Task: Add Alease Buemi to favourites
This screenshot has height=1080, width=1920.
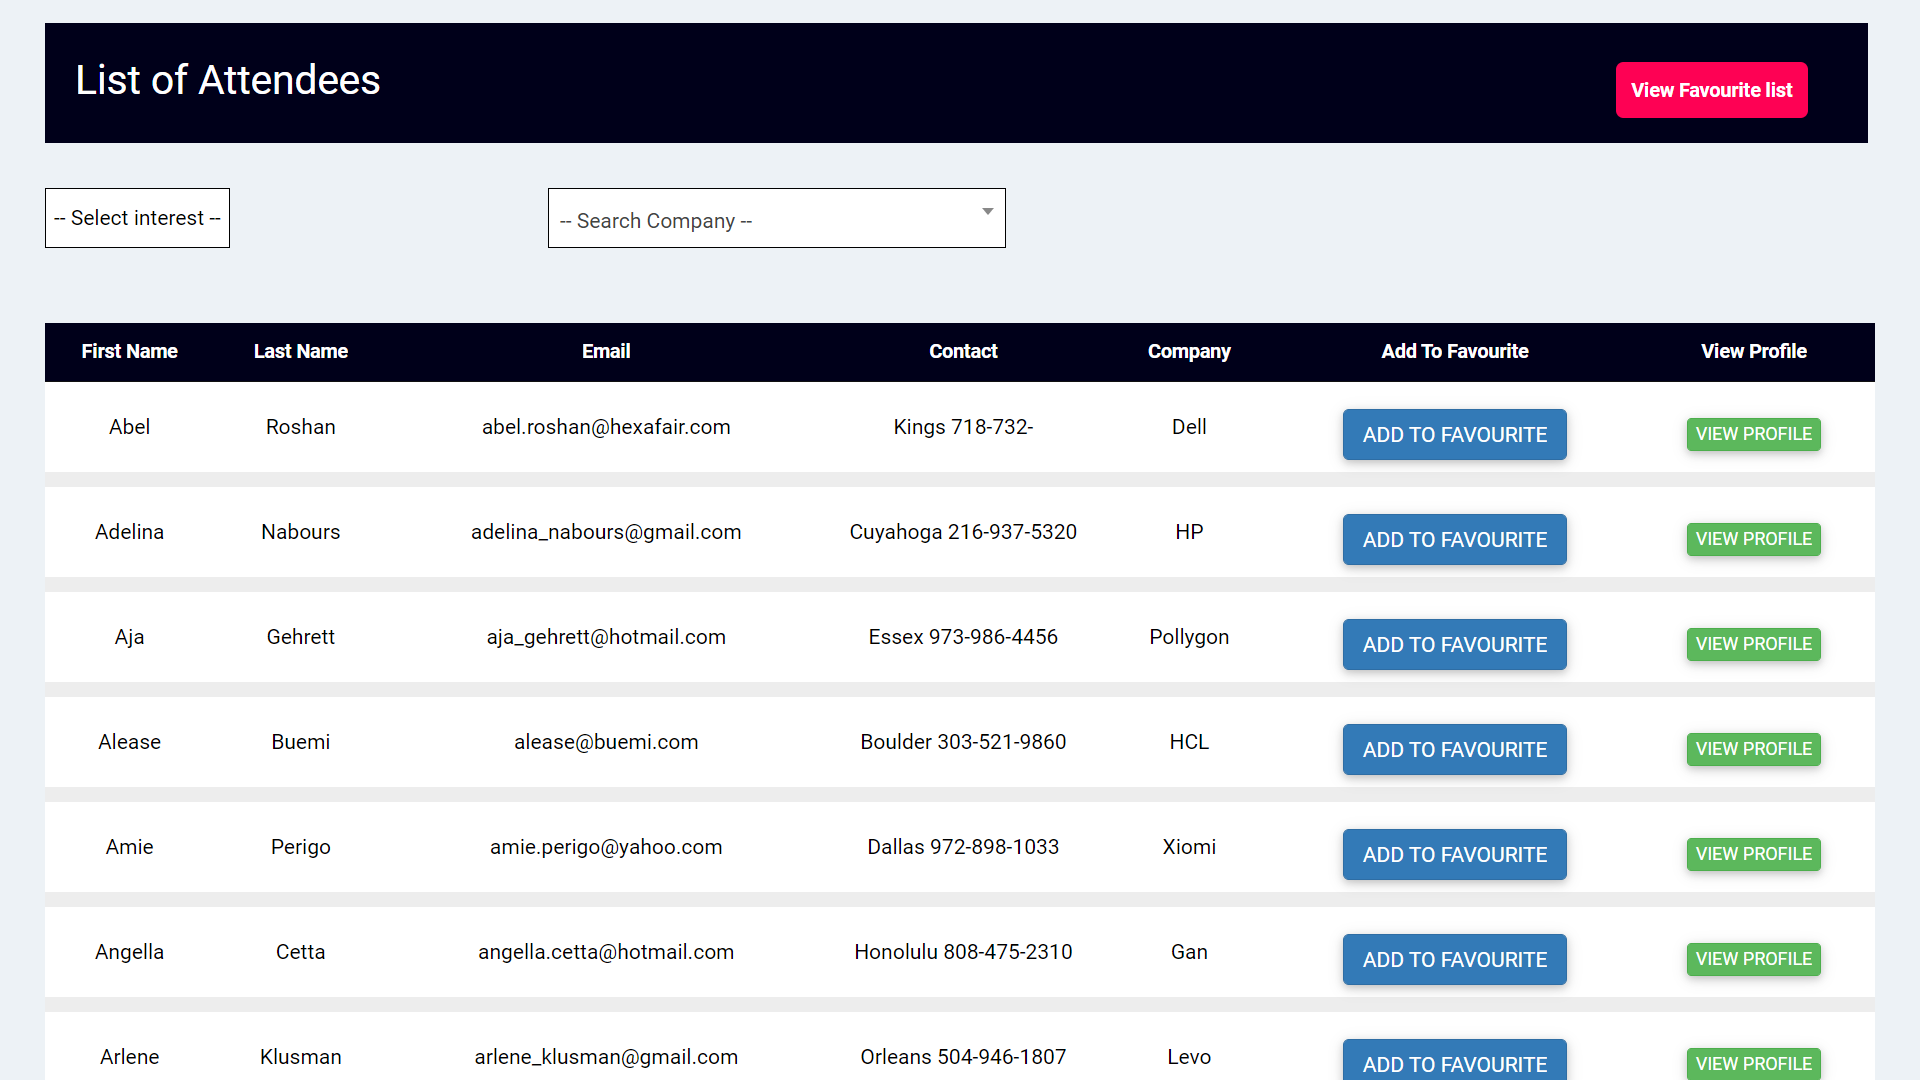Action: pyautogui.click(x=1454, y=749)
